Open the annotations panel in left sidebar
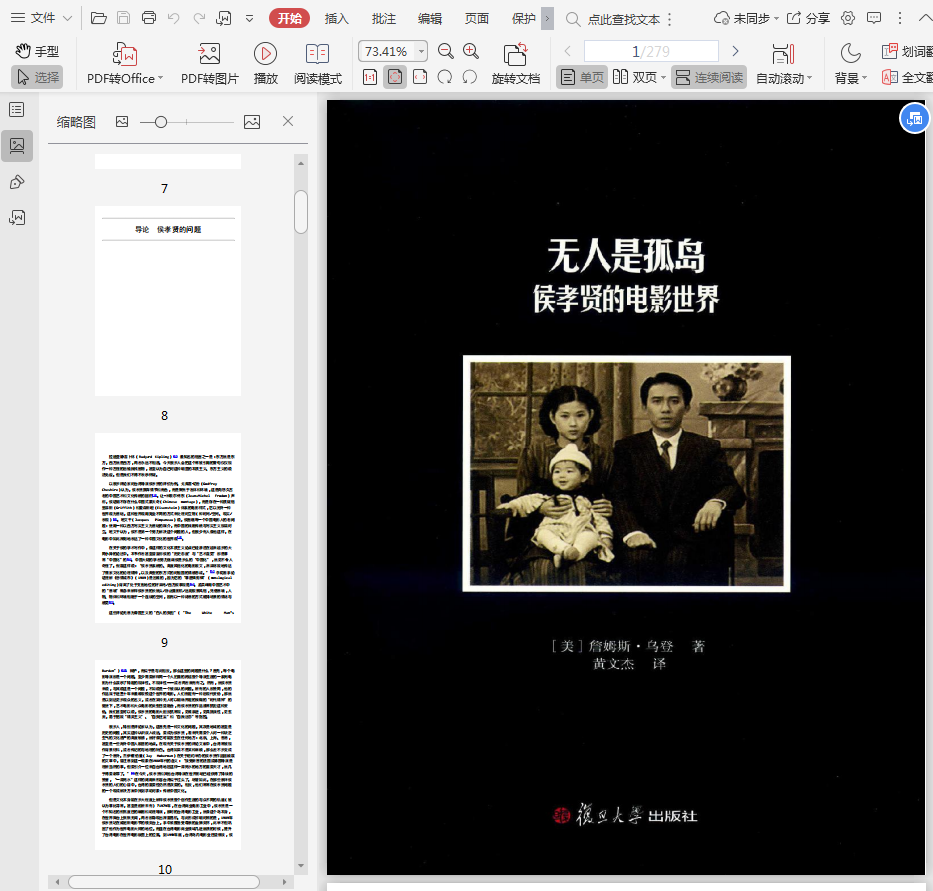This screenshot has width=933, height=891. pos(17,181)
